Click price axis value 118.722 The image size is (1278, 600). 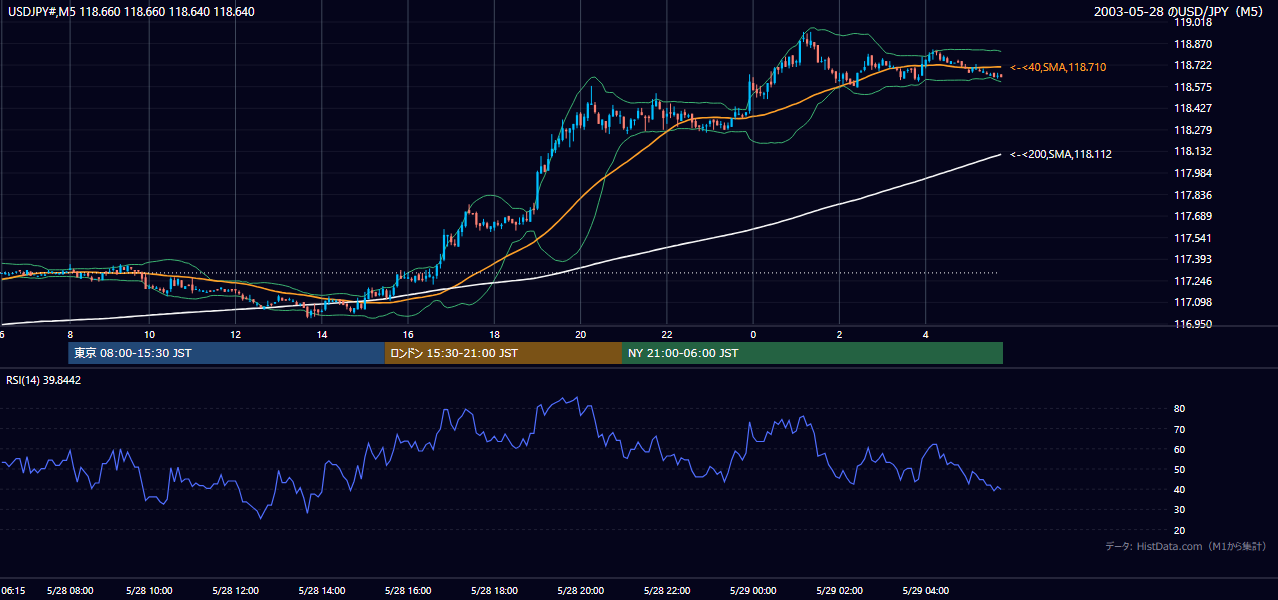(x=1193, y=65)
